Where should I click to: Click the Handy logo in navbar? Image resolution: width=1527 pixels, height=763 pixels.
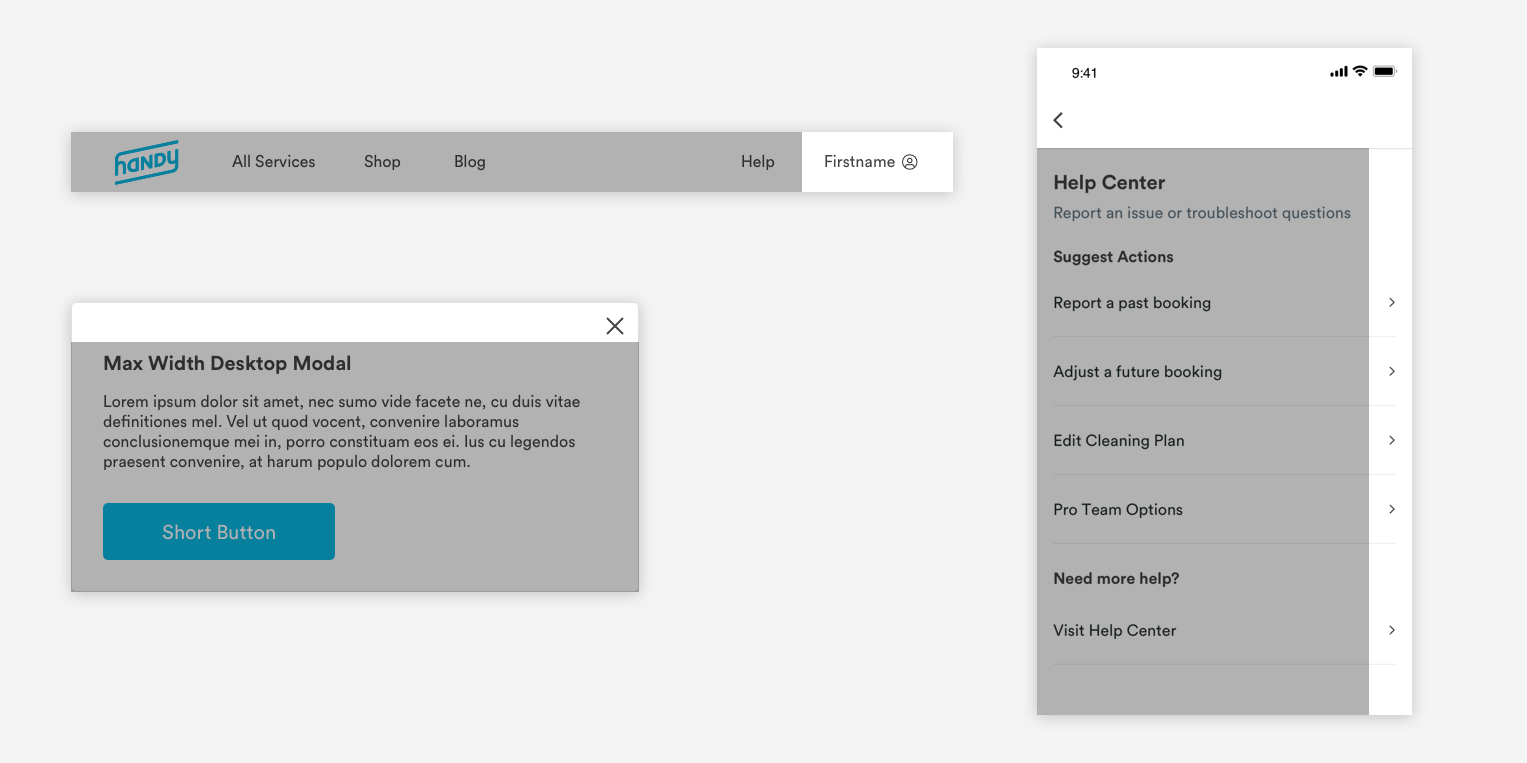click(146, 162)
